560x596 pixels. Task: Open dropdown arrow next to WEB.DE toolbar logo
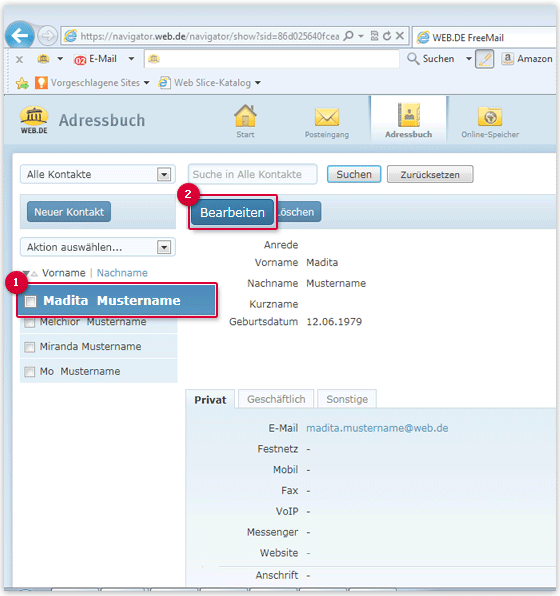coord(60,59)
